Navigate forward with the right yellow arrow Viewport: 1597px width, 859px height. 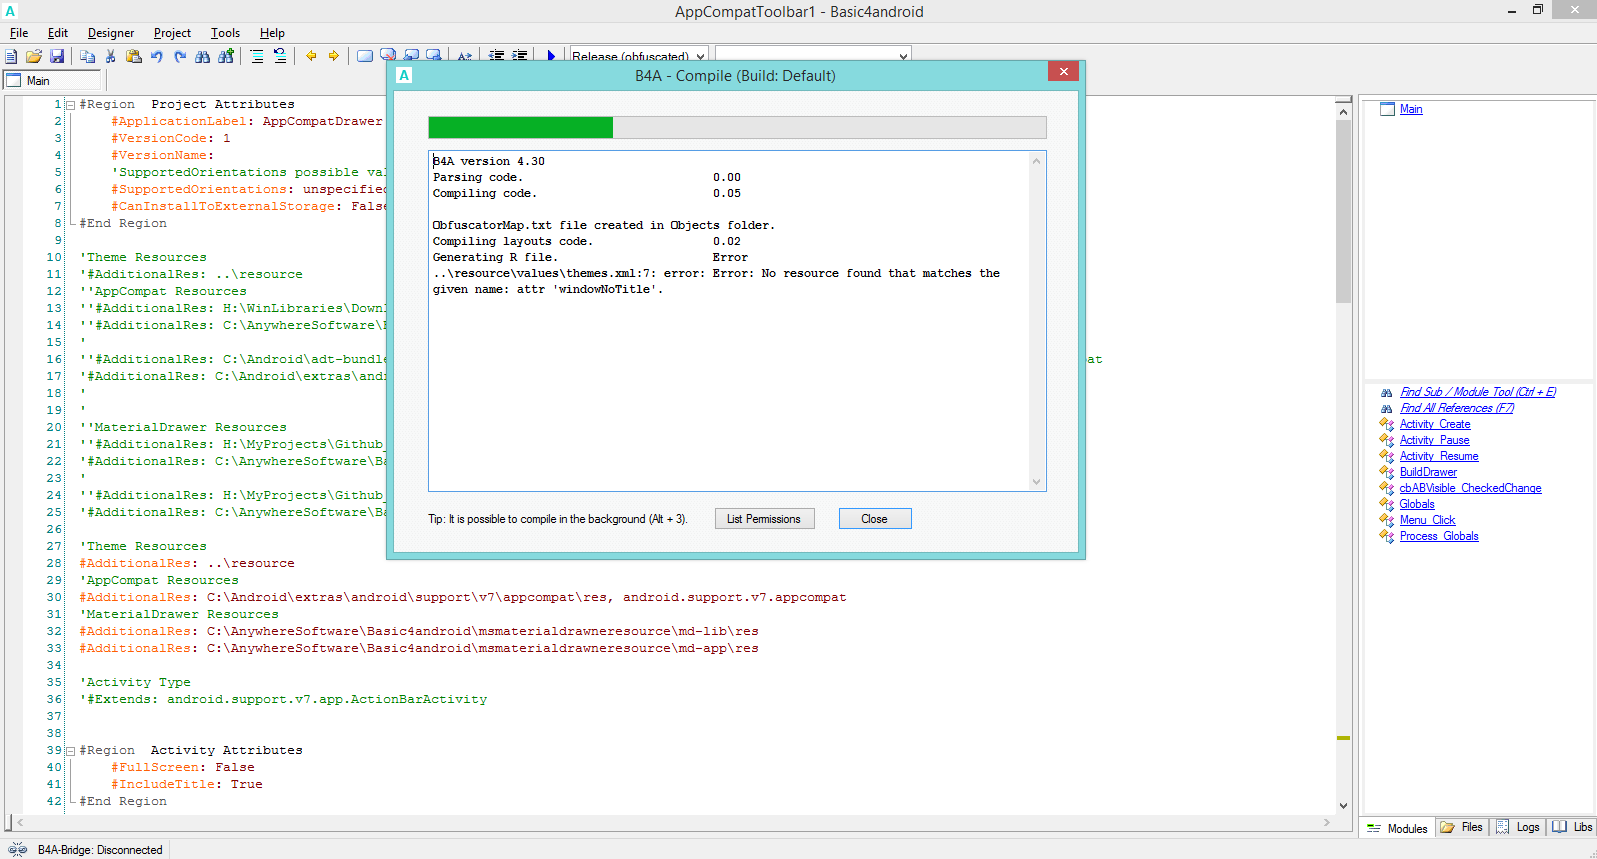[x=334, y=57]
